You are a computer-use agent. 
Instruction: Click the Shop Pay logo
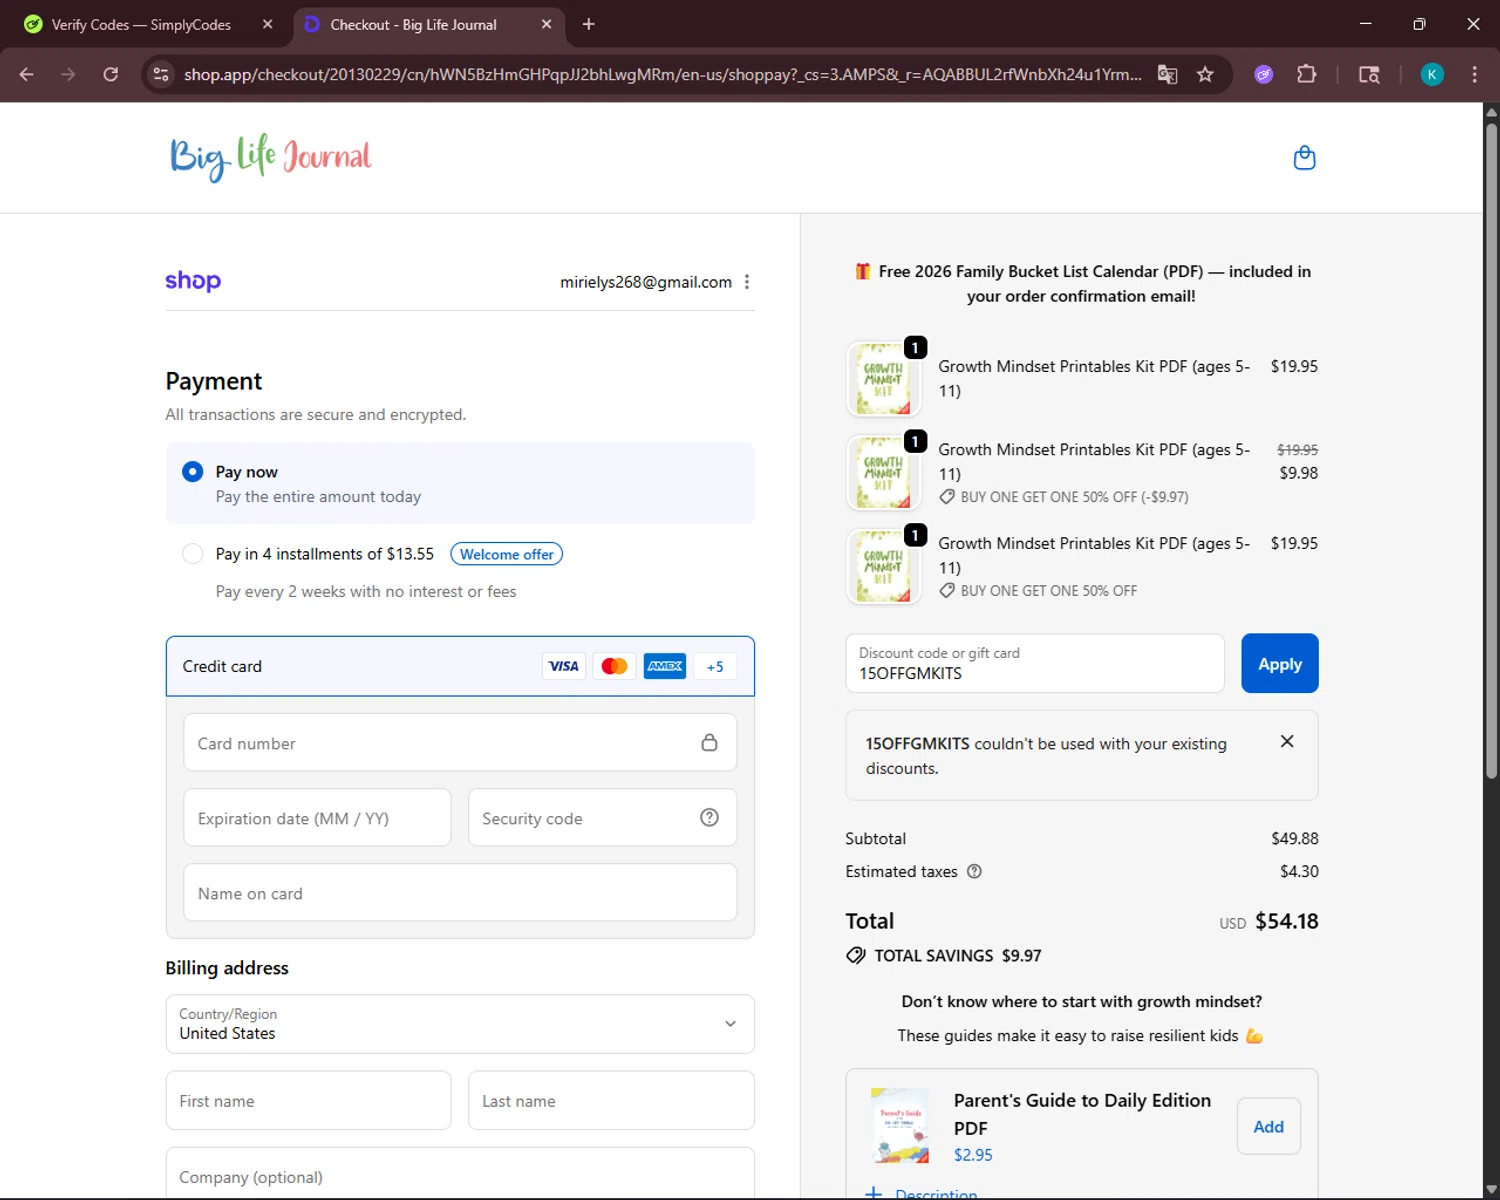click(x=193, y=281)
